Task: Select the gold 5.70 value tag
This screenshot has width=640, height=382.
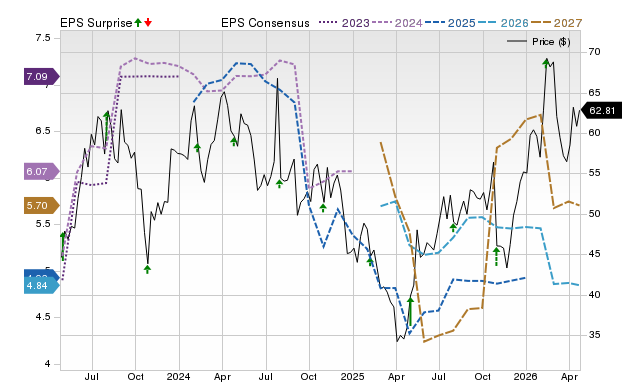Action: click(42, 205)
